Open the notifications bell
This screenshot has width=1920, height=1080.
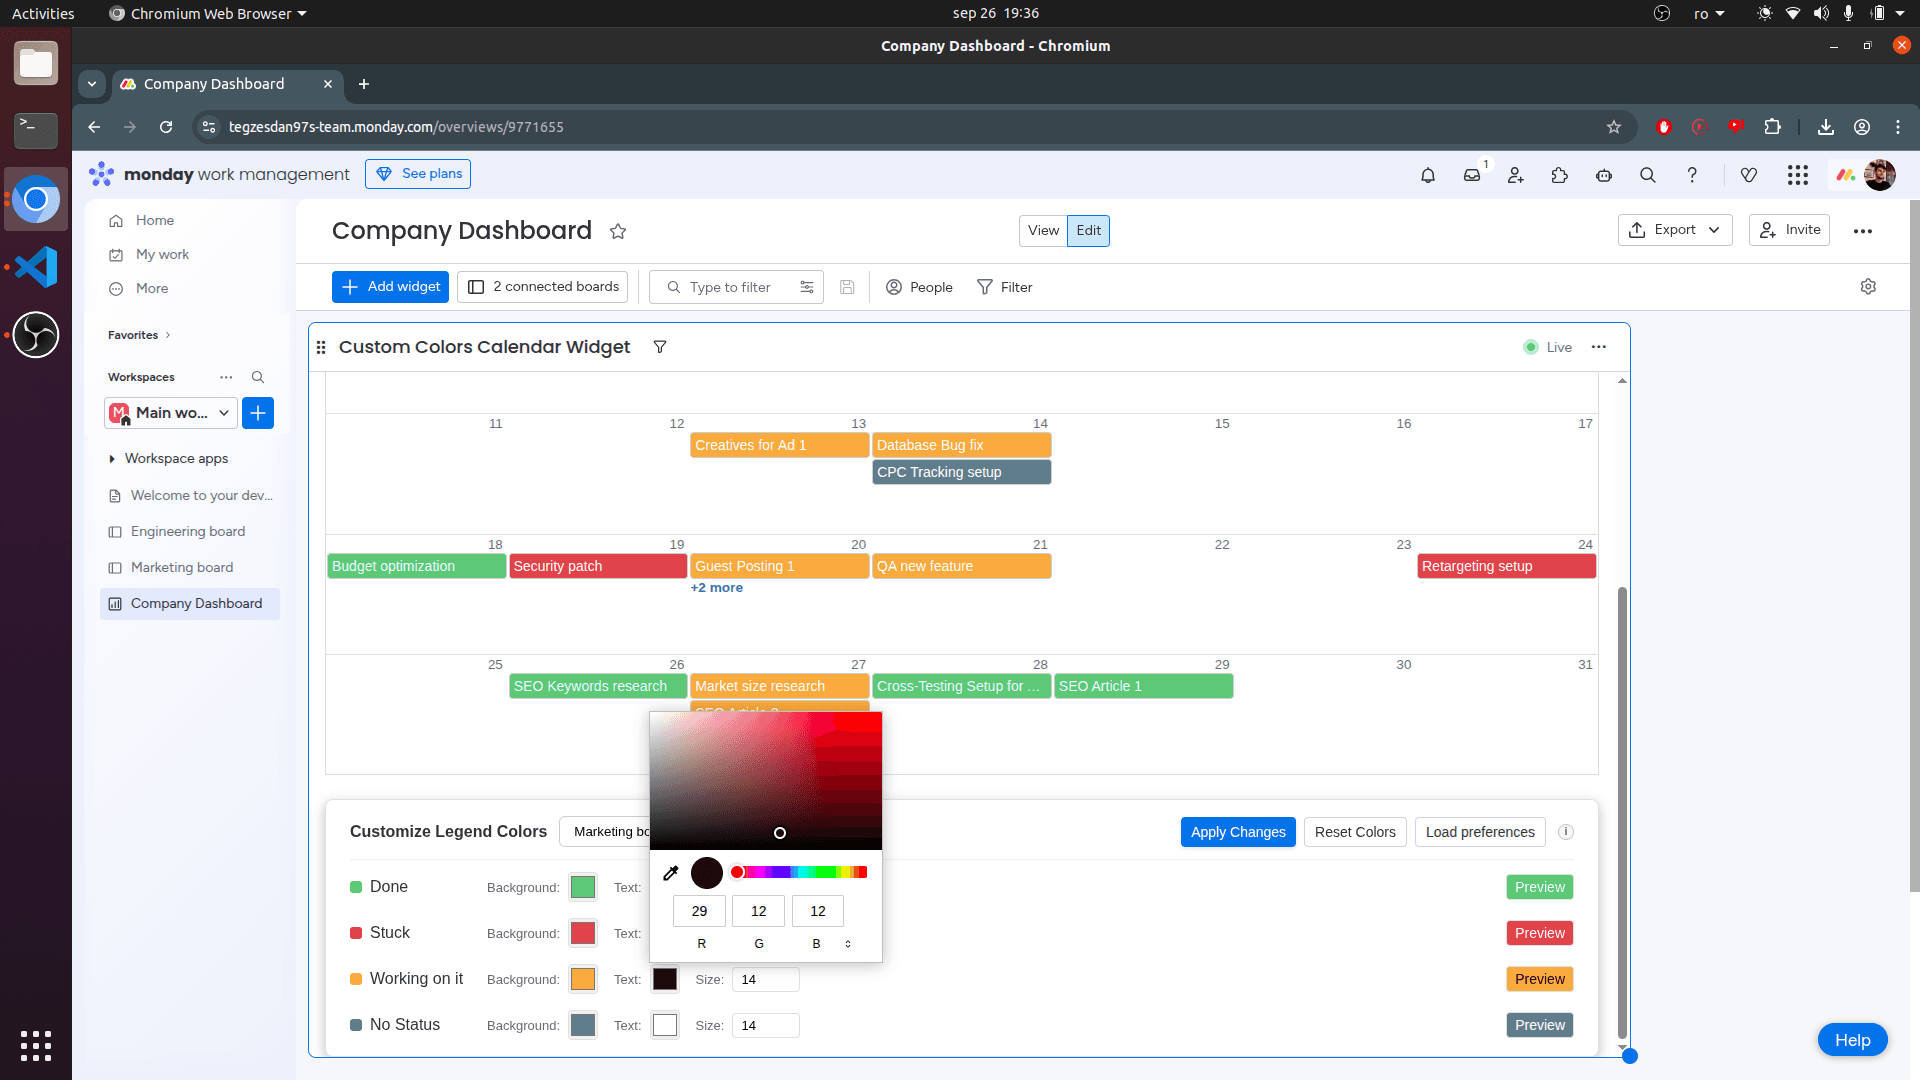point(1428,175)
